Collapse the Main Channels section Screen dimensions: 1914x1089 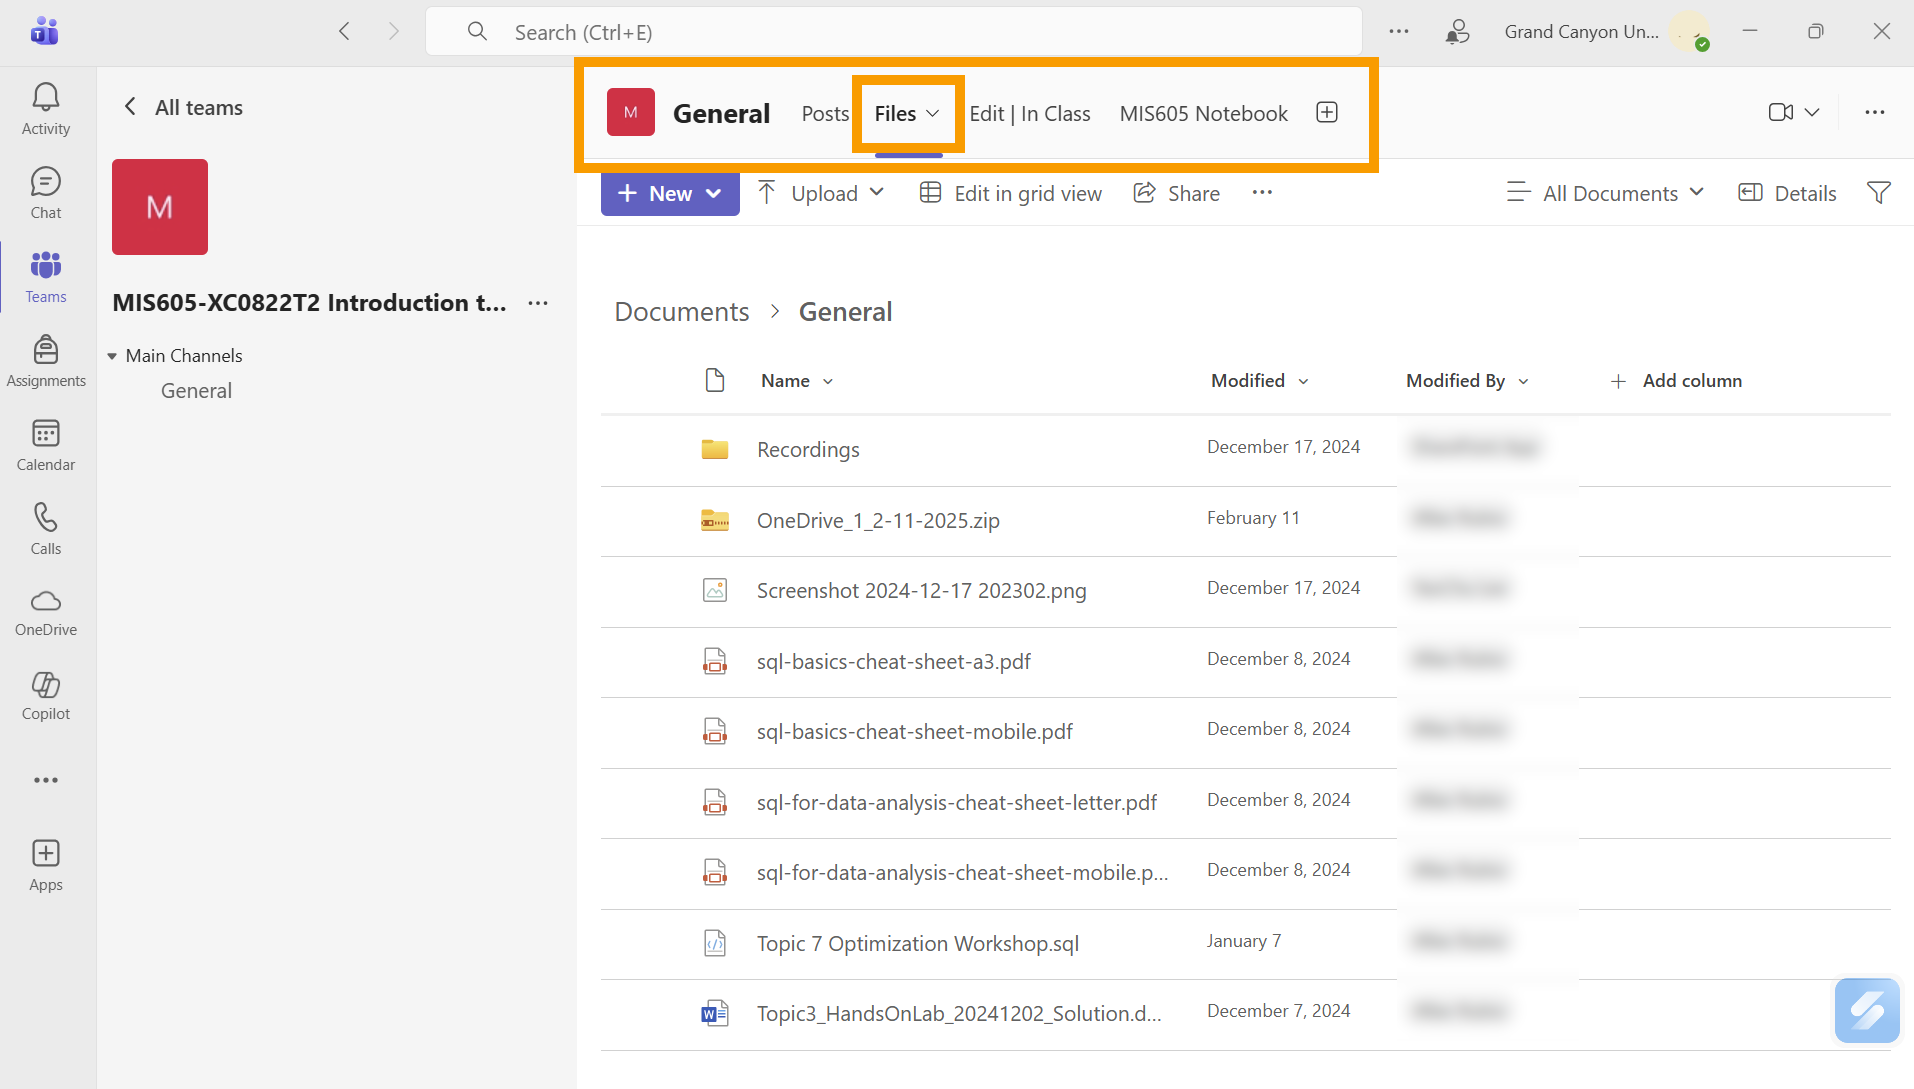pos(112,356)
